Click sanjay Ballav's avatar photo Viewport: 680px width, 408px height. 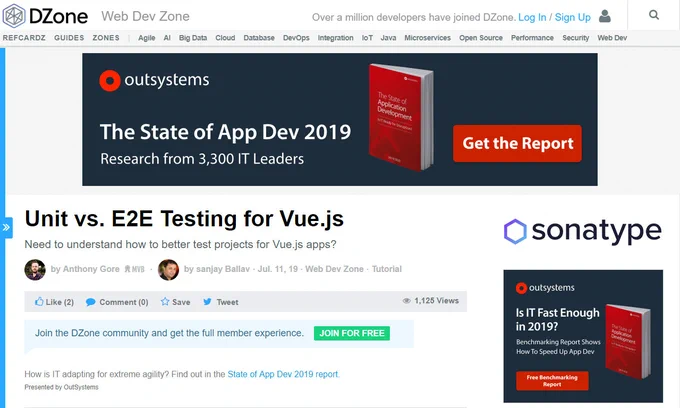click(168, 270)
